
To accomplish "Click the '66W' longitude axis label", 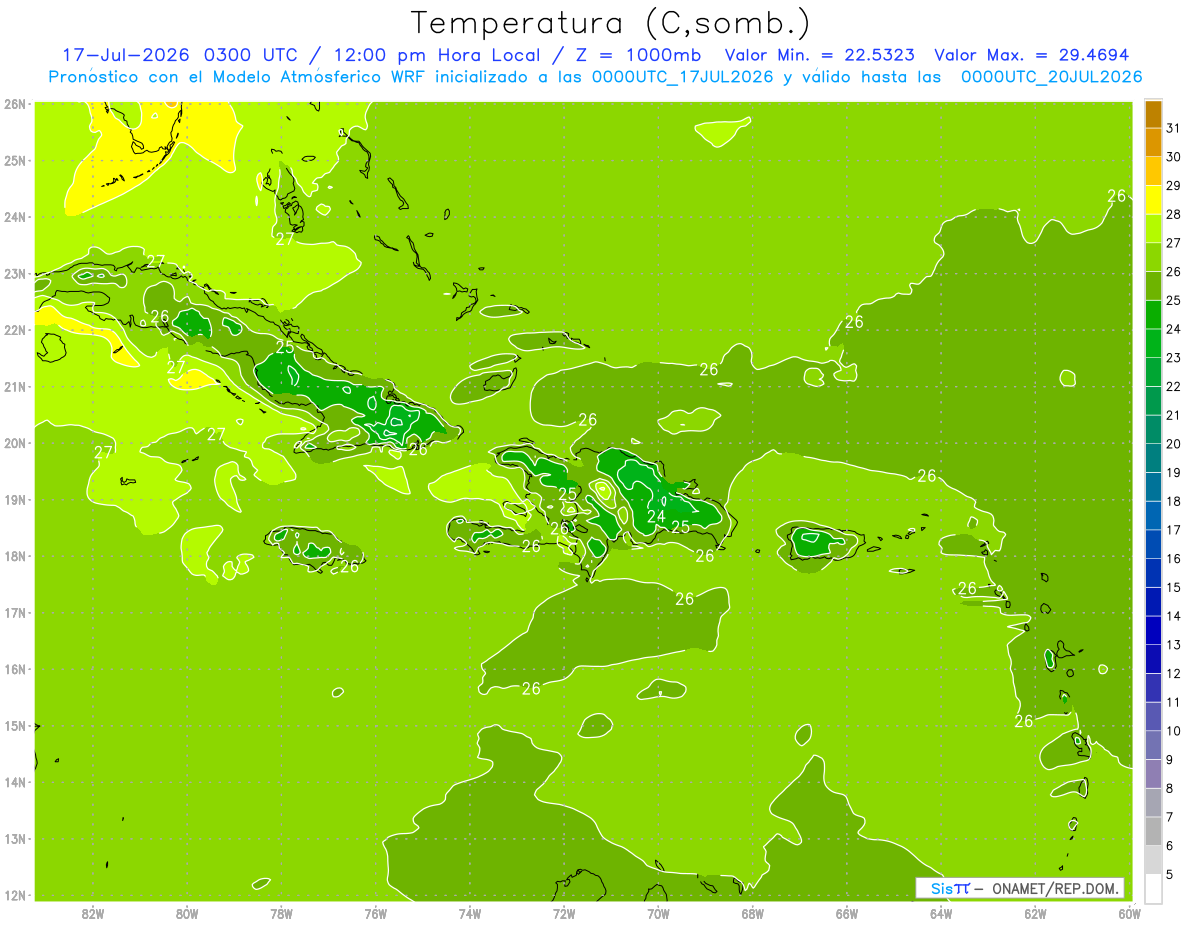I will (x=847, y=913).
